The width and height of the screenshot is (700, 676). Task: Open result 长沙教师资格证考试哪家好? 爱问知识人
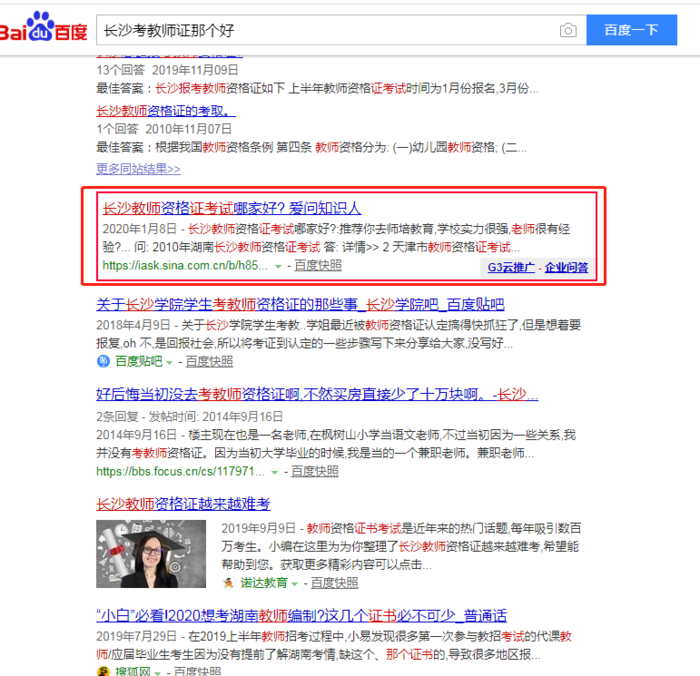[x=232, y=208]
